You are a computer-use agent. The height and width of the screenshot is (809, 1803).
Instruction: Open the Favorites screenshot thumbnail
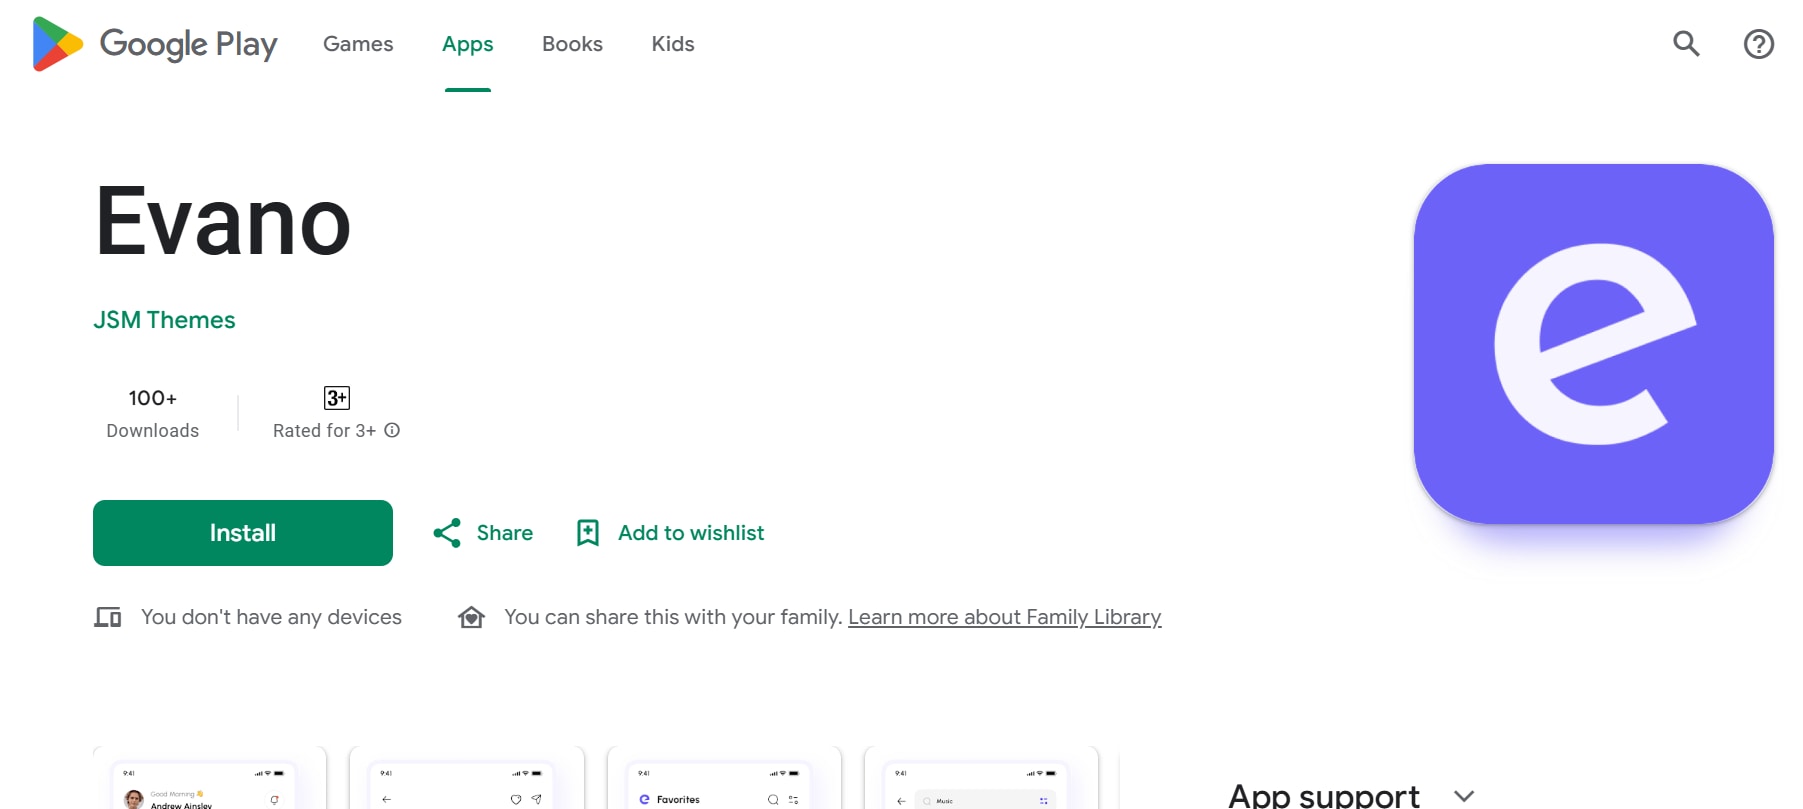click(x=723, y=780)
